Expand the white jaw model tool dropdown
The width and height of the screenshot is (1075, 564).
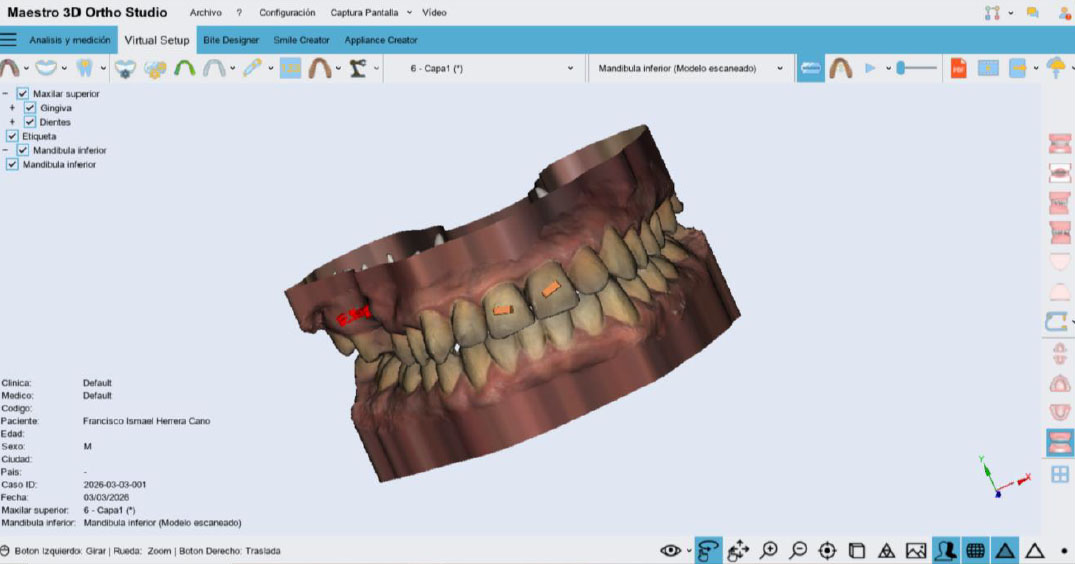64,69
